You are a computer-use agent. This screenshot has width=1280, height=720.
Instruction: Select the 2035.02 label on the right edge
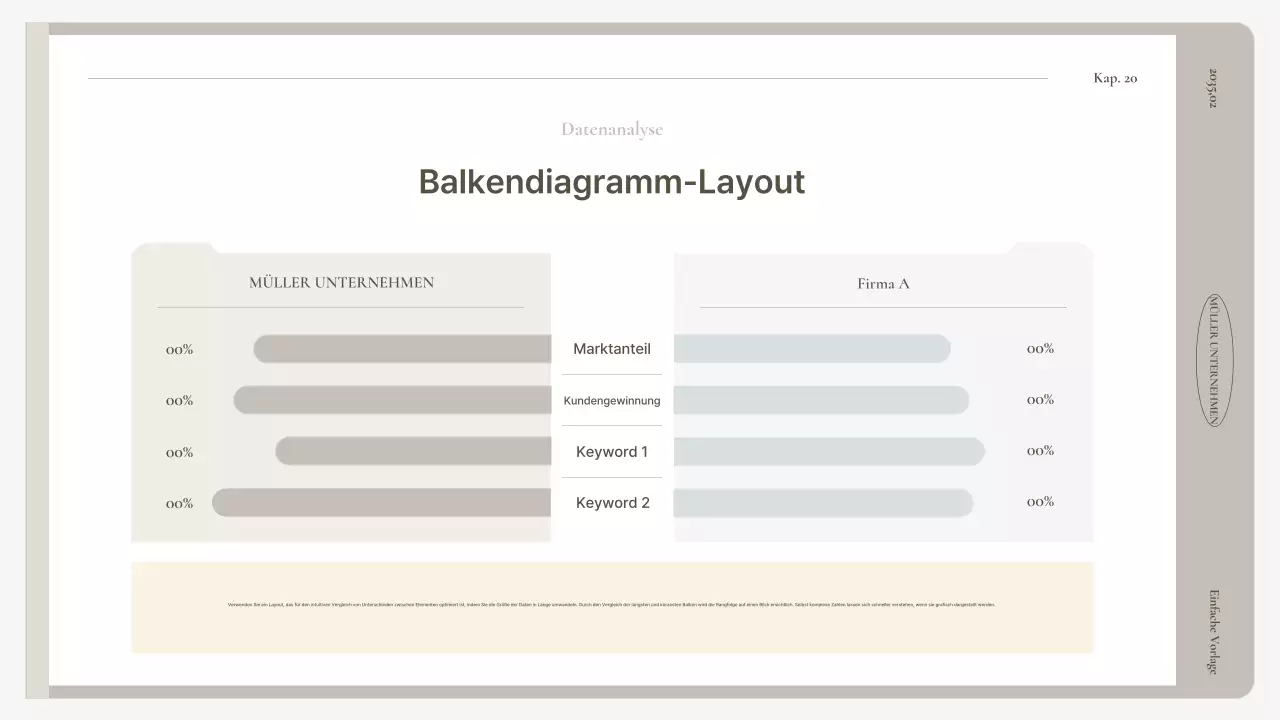(1209, 88)
